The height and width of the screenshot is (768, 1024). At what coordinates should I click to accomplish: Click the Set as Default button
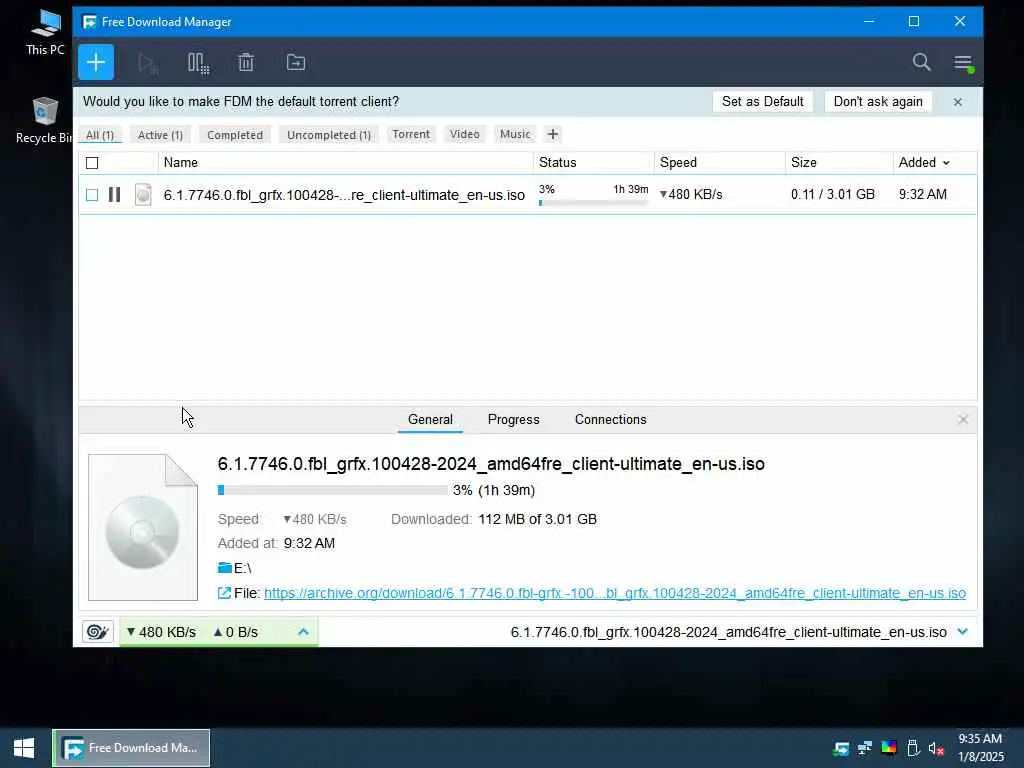pos(762,101)
